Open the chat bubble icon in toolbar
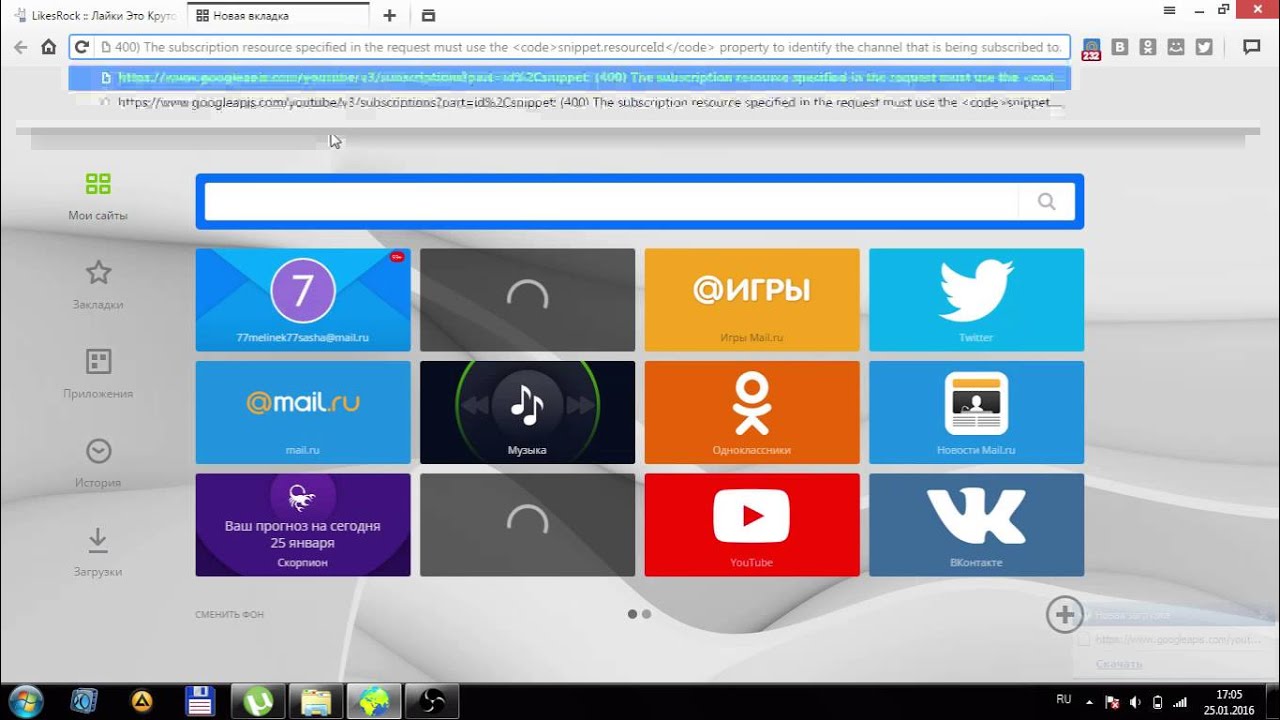Viewport: 1280px width, 720px height. pos(1251,47)
